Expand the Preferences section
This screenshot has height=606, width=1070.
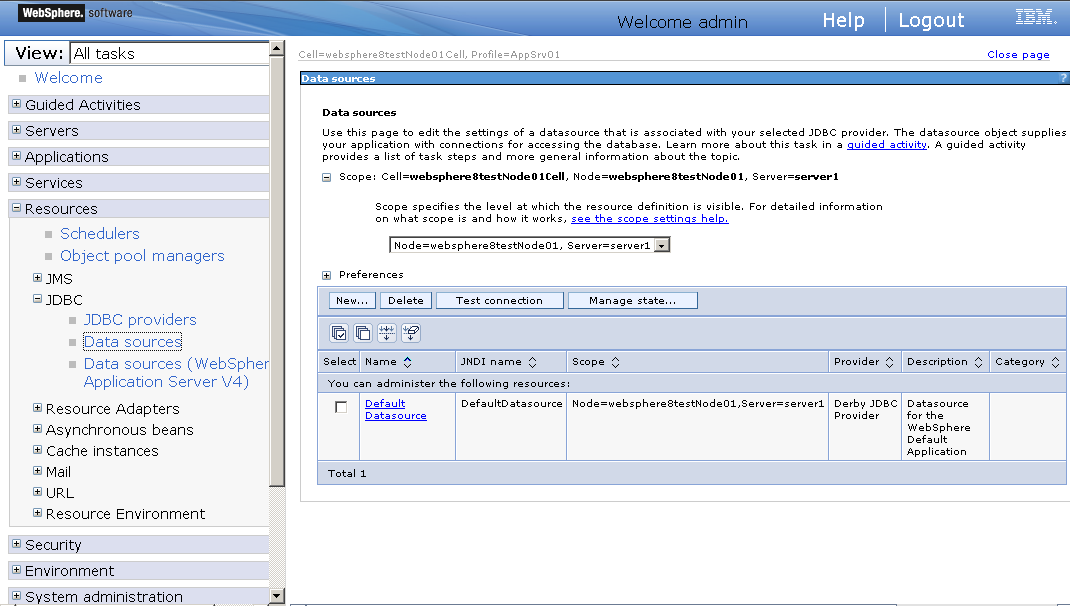[x=325, y=273]
